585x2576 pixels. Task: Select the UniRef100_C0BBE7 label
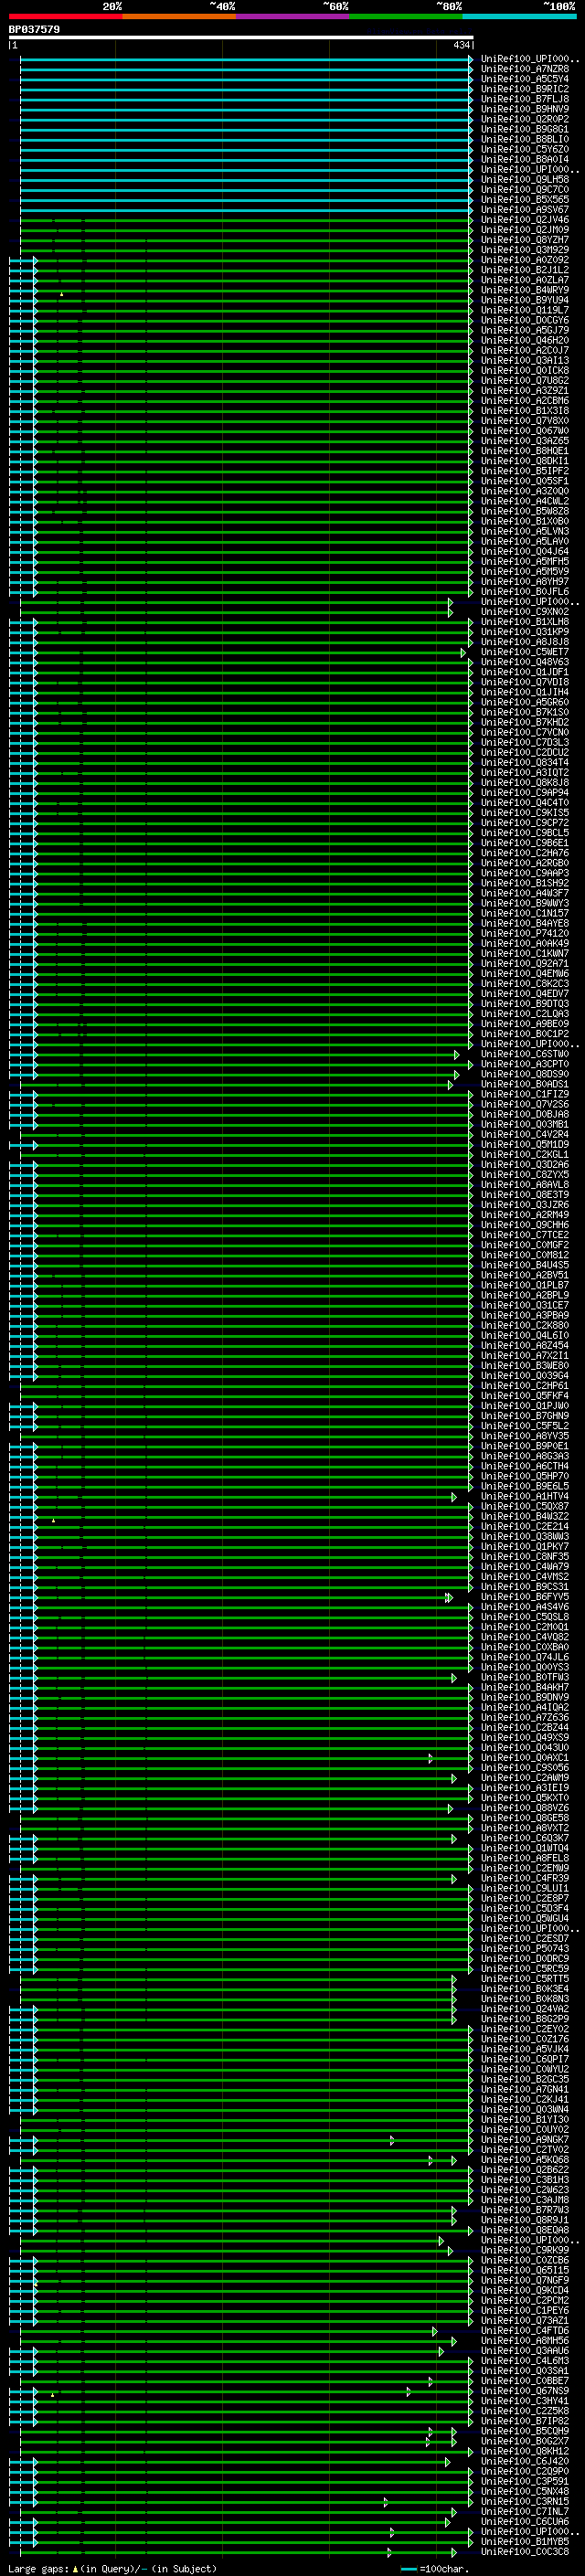coord(525,2381)
